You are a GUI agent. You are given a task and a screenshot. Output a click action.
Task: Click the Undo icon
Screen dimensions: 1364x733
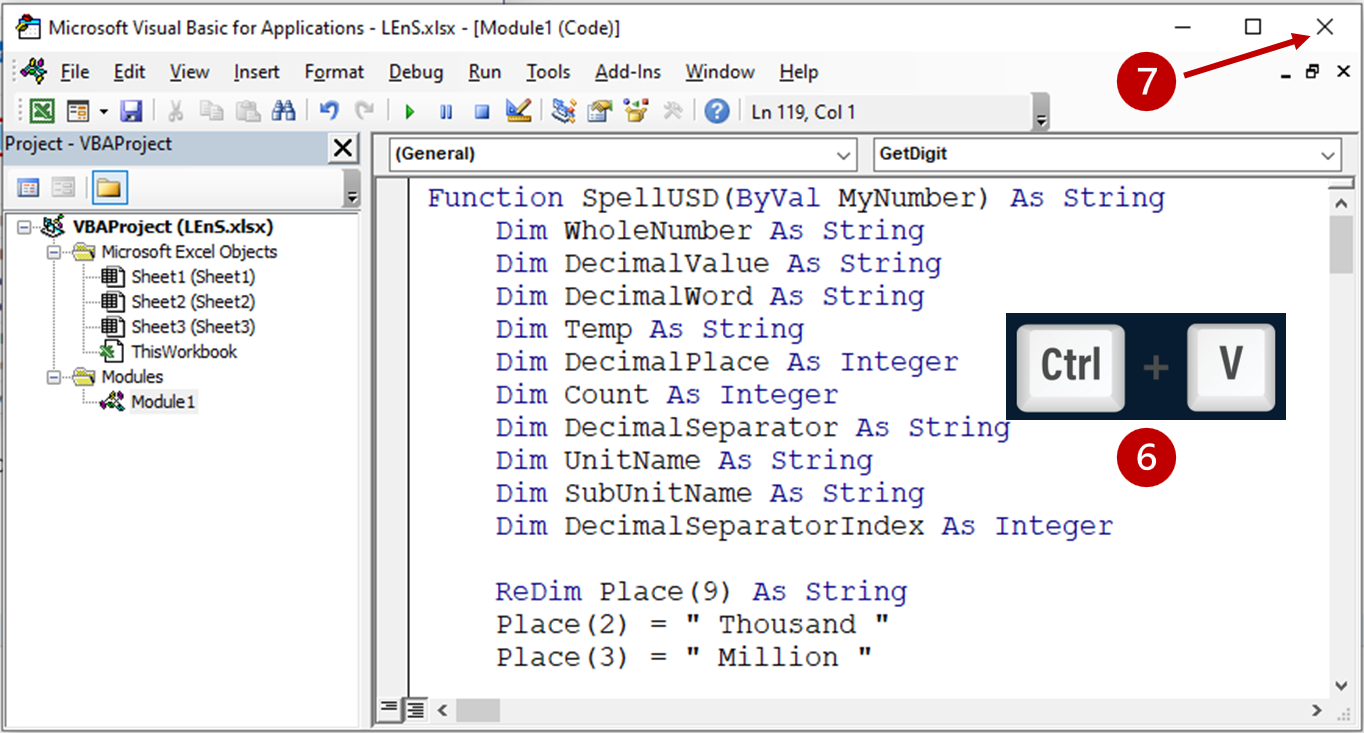329,110
